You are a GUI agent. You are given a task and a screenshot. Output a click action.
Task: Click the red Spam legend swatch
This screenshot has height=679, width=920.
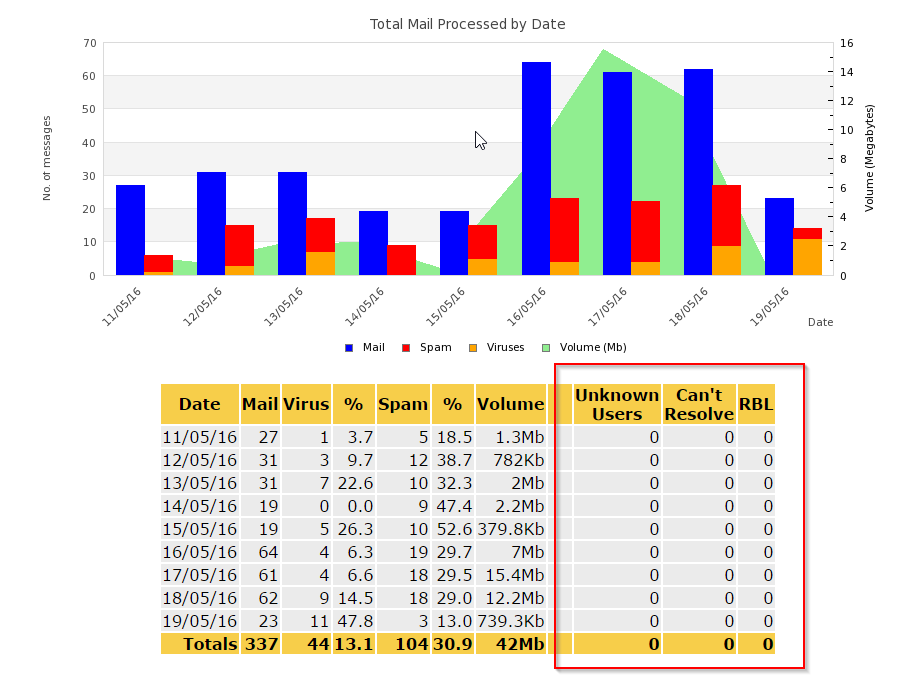click(x=406, y=348)
